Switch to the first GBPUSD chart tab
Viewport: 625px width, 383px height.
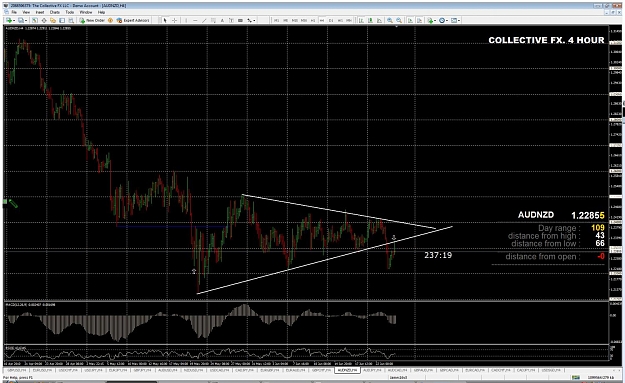point(16,370)
